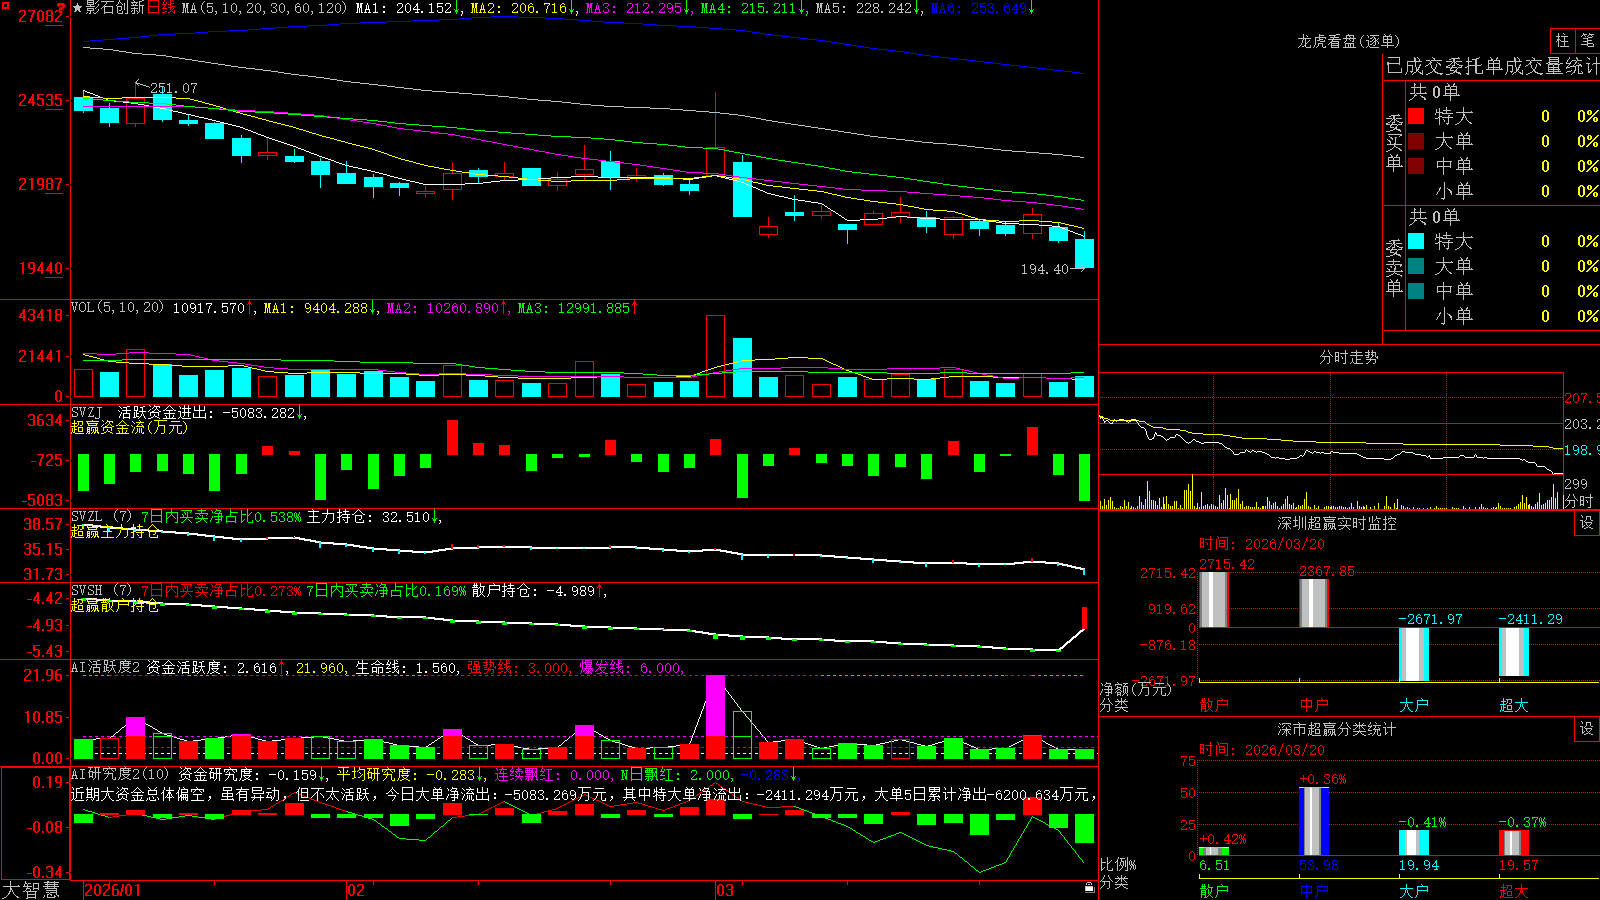The width and height of the screenshot is (1600, 900).
Task: Click the last cyan candlestick near 194.40
Action: pyautogui.click(x=1084, y=253)
